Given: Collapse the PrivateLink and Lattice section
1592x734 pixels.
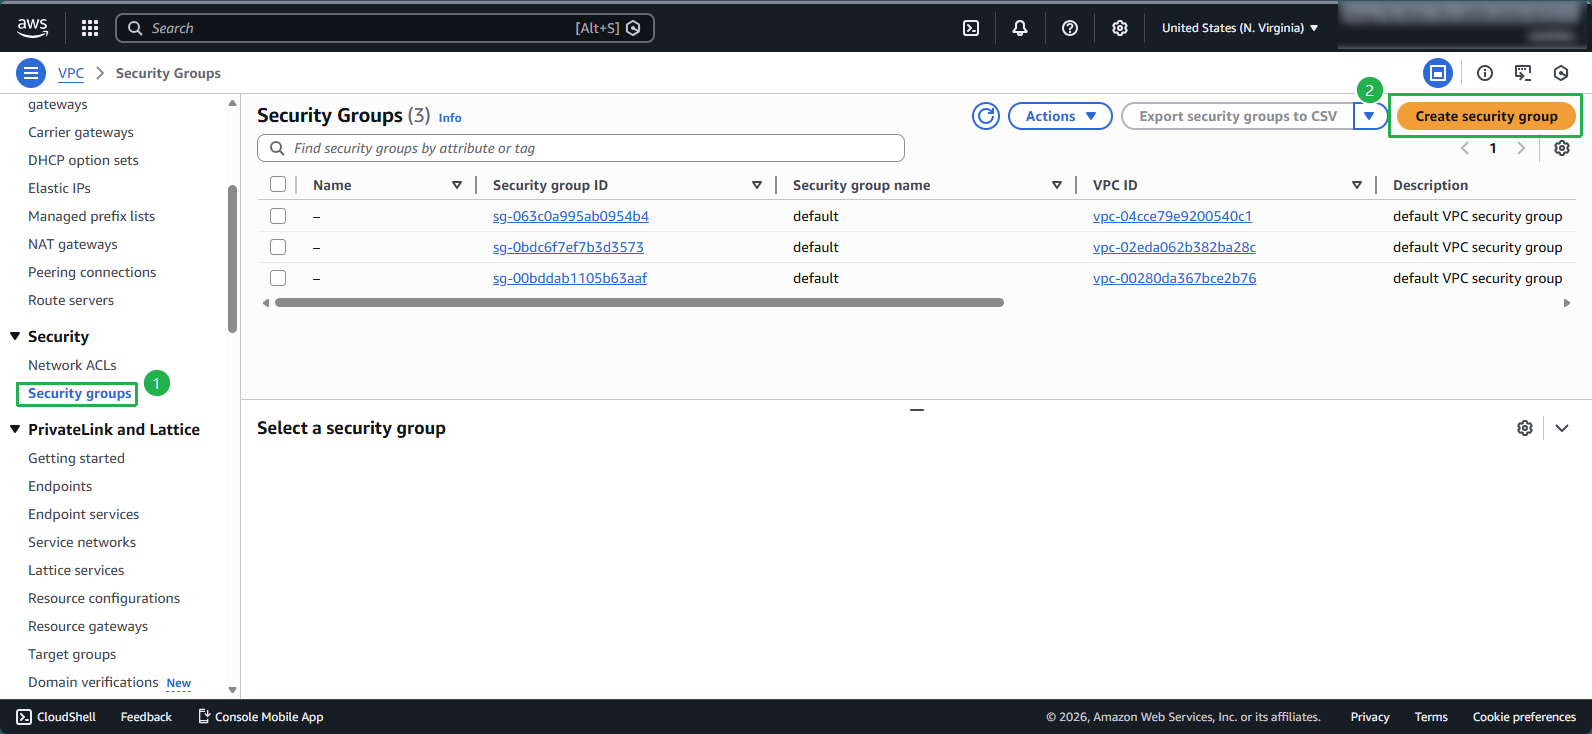Looking at the screenshot, I should coord(15,429).
